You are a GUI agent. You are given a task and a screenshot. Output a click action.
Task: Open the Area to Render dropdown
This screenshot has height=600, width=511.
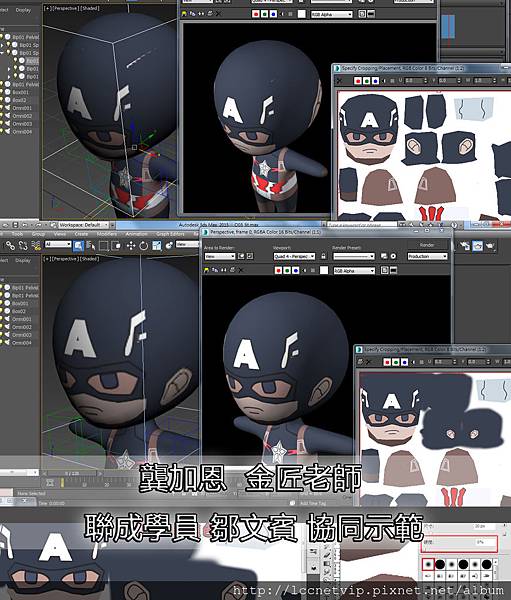(x=219, y=256)
